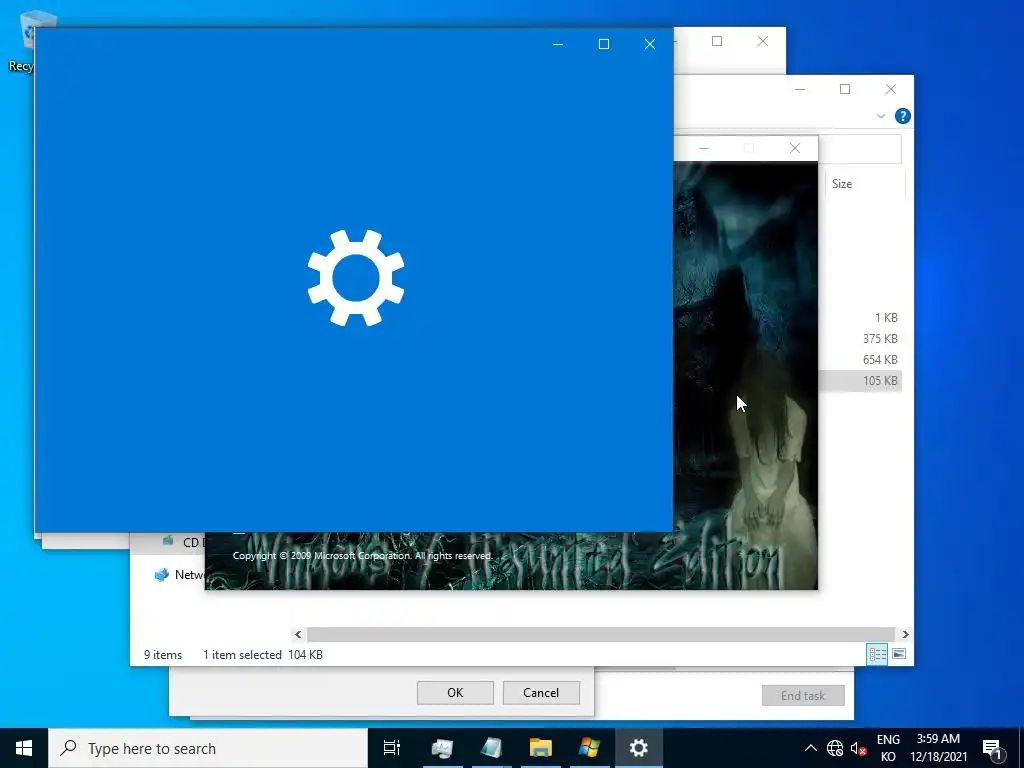This screenshot has width=1024, height=768.
Task: Minimize the haunted image window
Action: [703, 148]
